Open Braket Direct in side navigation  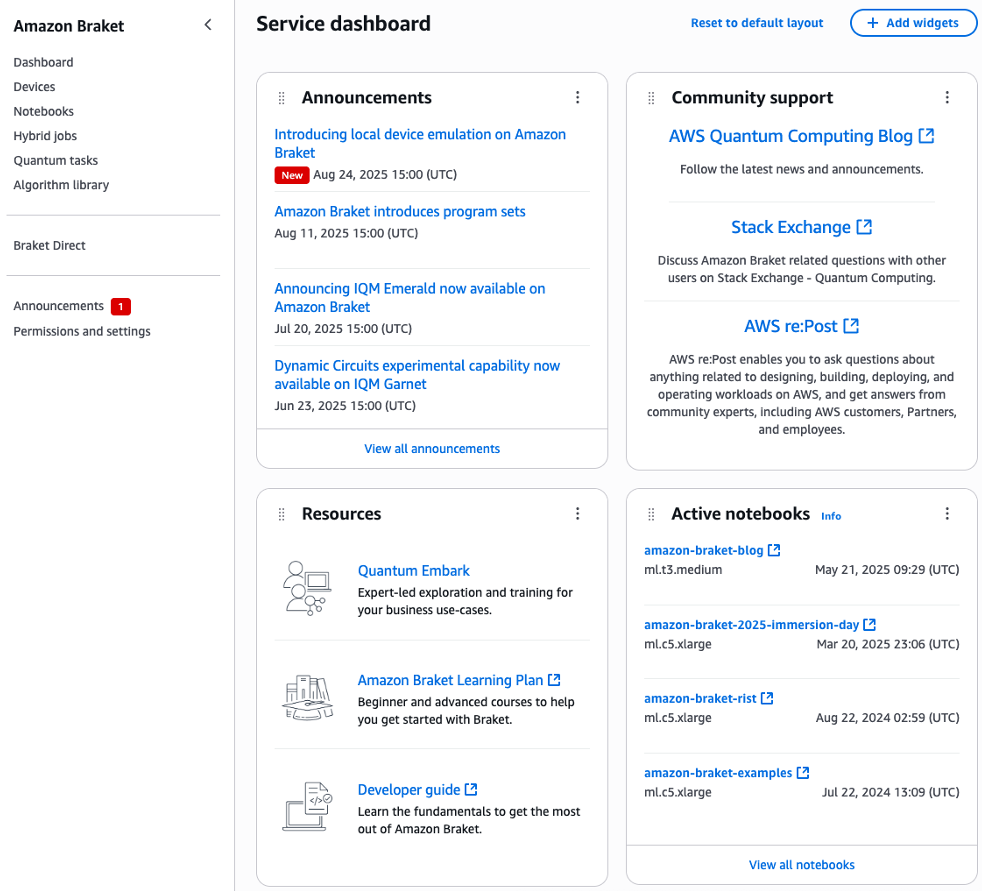coord(49,245)
